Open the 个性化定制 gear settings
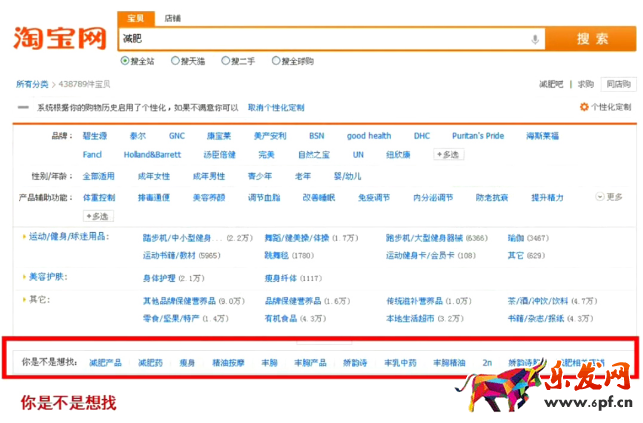 click(x=605, y=107)
